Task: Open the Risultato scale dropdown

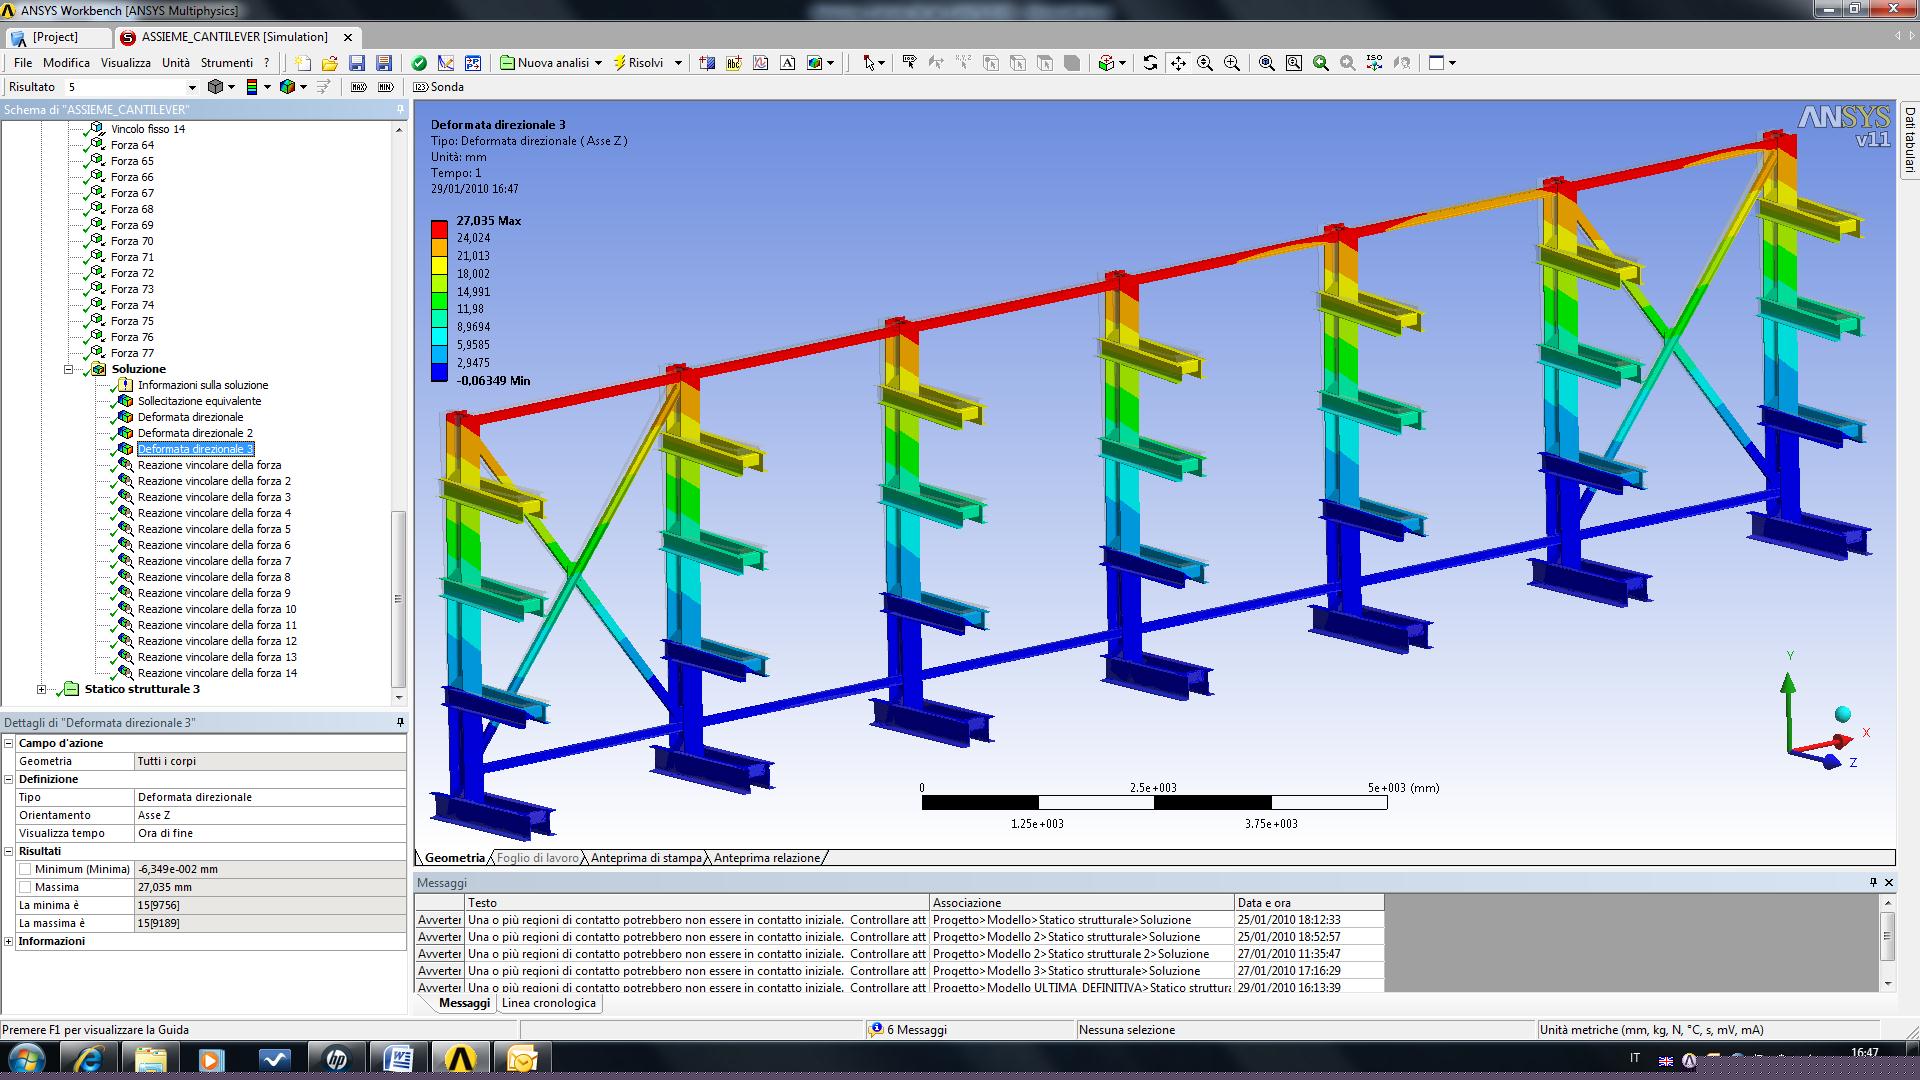Action: [193, 87]
